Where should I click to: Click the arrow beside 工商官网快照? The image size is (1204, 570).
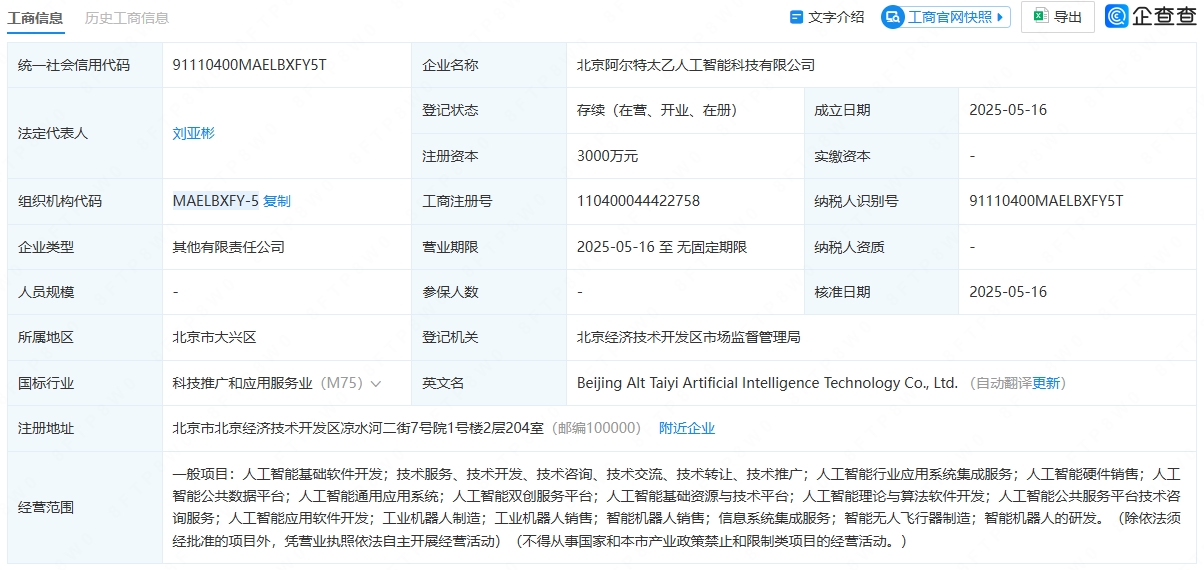point(1001,17)
